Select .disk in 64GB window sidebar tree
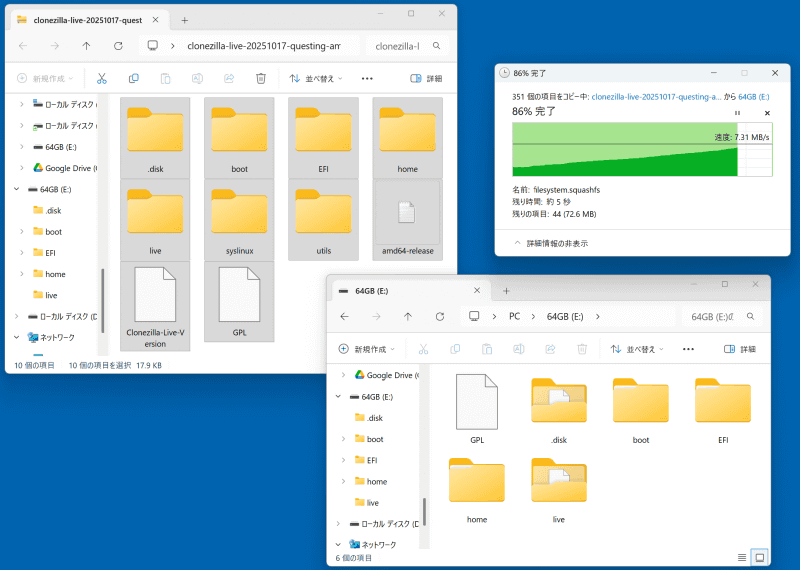The height and width of the screenshot is (570, 800). point(375,418)
